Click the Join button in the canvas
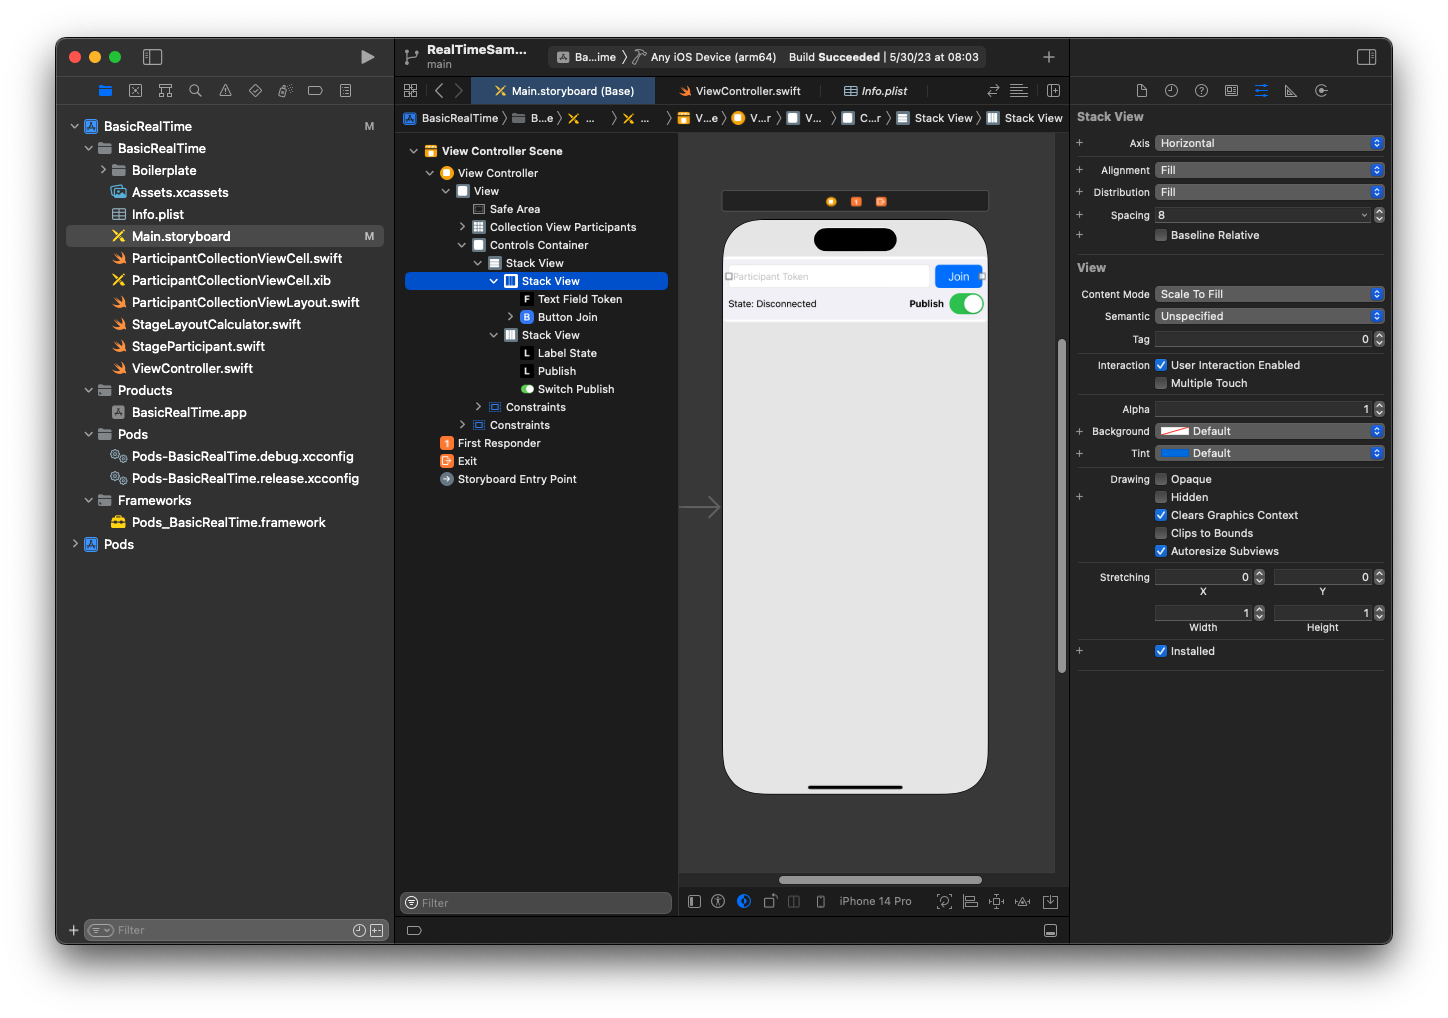 (x=958, y=276)
